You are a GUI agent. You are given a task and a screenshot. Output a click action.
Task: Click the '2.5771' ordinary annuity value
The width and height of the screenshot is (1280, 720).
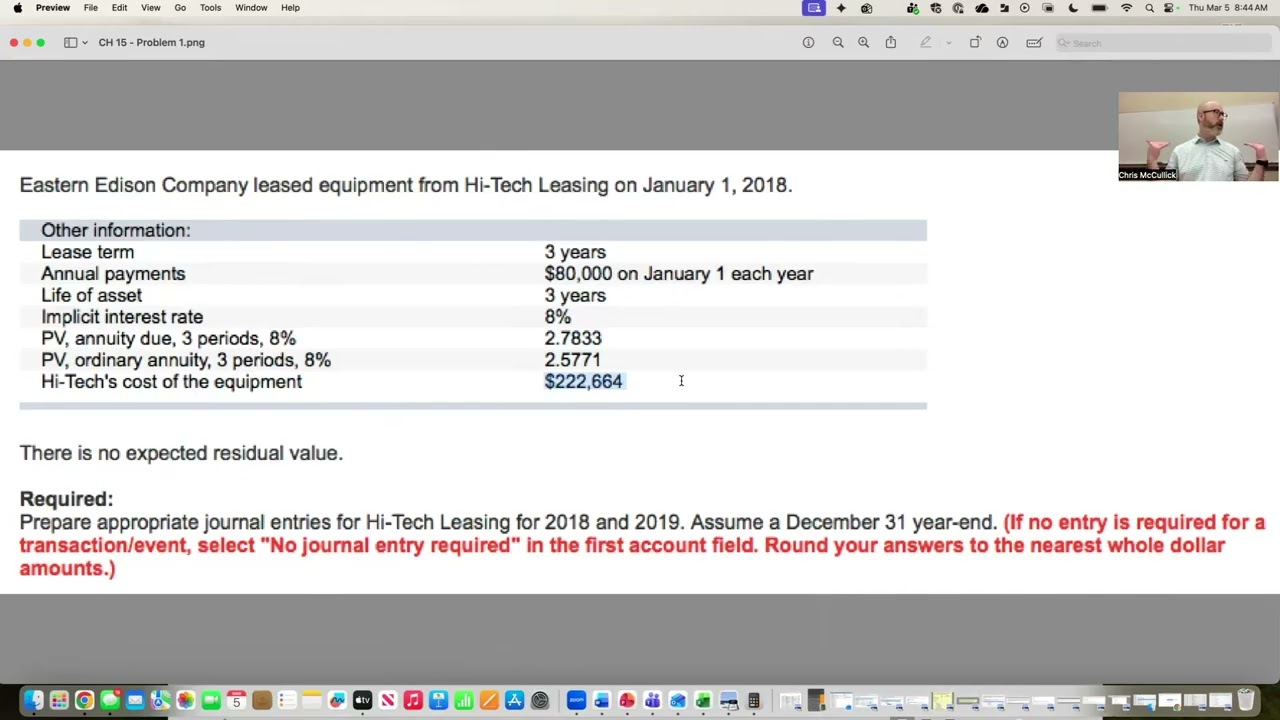coord(573,360)
